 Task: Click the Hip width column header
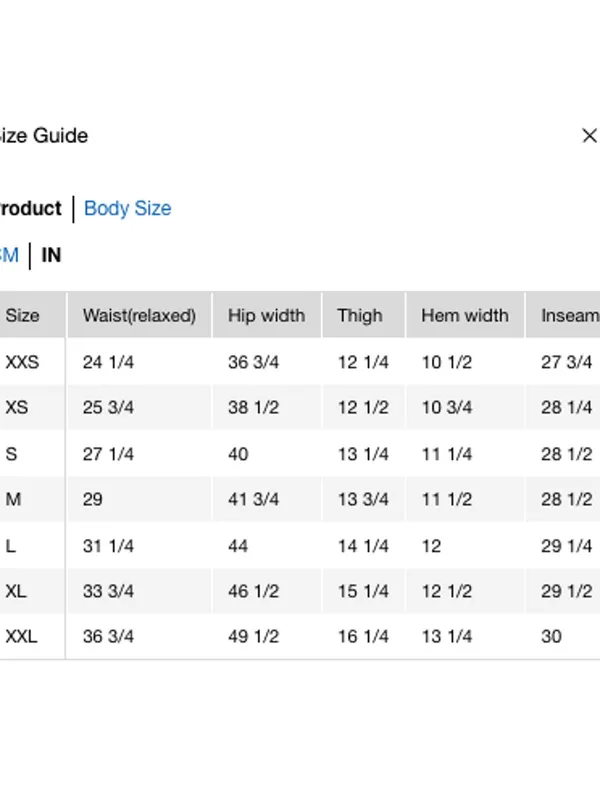[267, 315]
